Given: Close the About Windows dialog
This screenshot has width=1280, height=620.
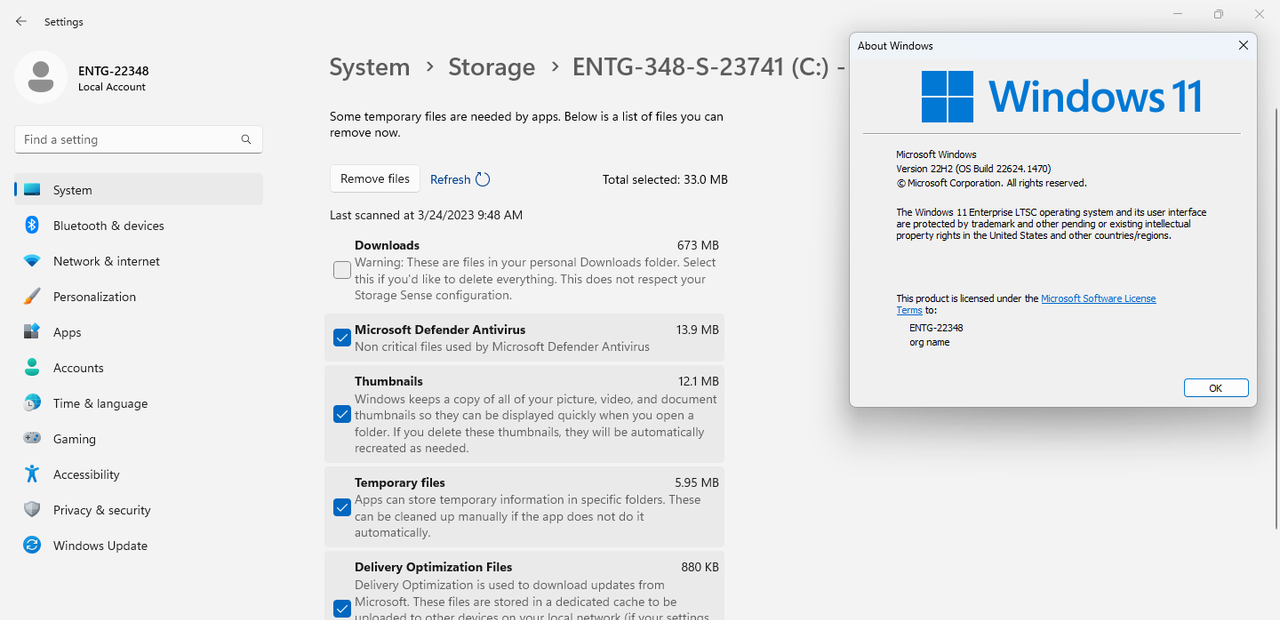Looking at the screenshot, I should (x=1243, y=45).
